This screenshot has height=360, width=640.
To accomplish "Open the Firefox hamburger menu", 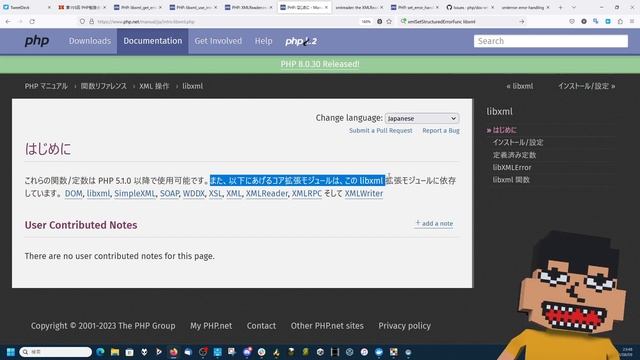I will pos(632,21).
